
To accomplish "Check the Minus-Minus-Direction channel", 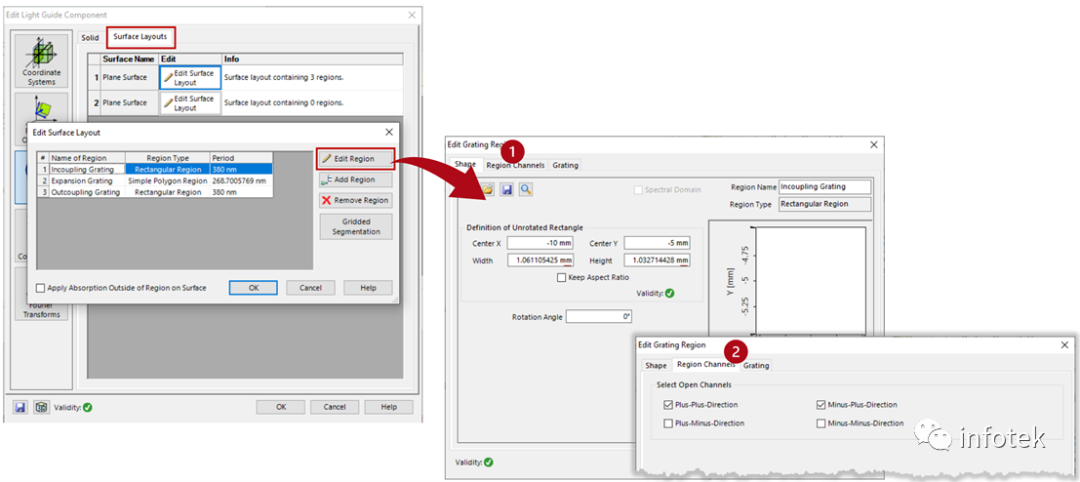I will pyautogui.click(x=820, y=423).
